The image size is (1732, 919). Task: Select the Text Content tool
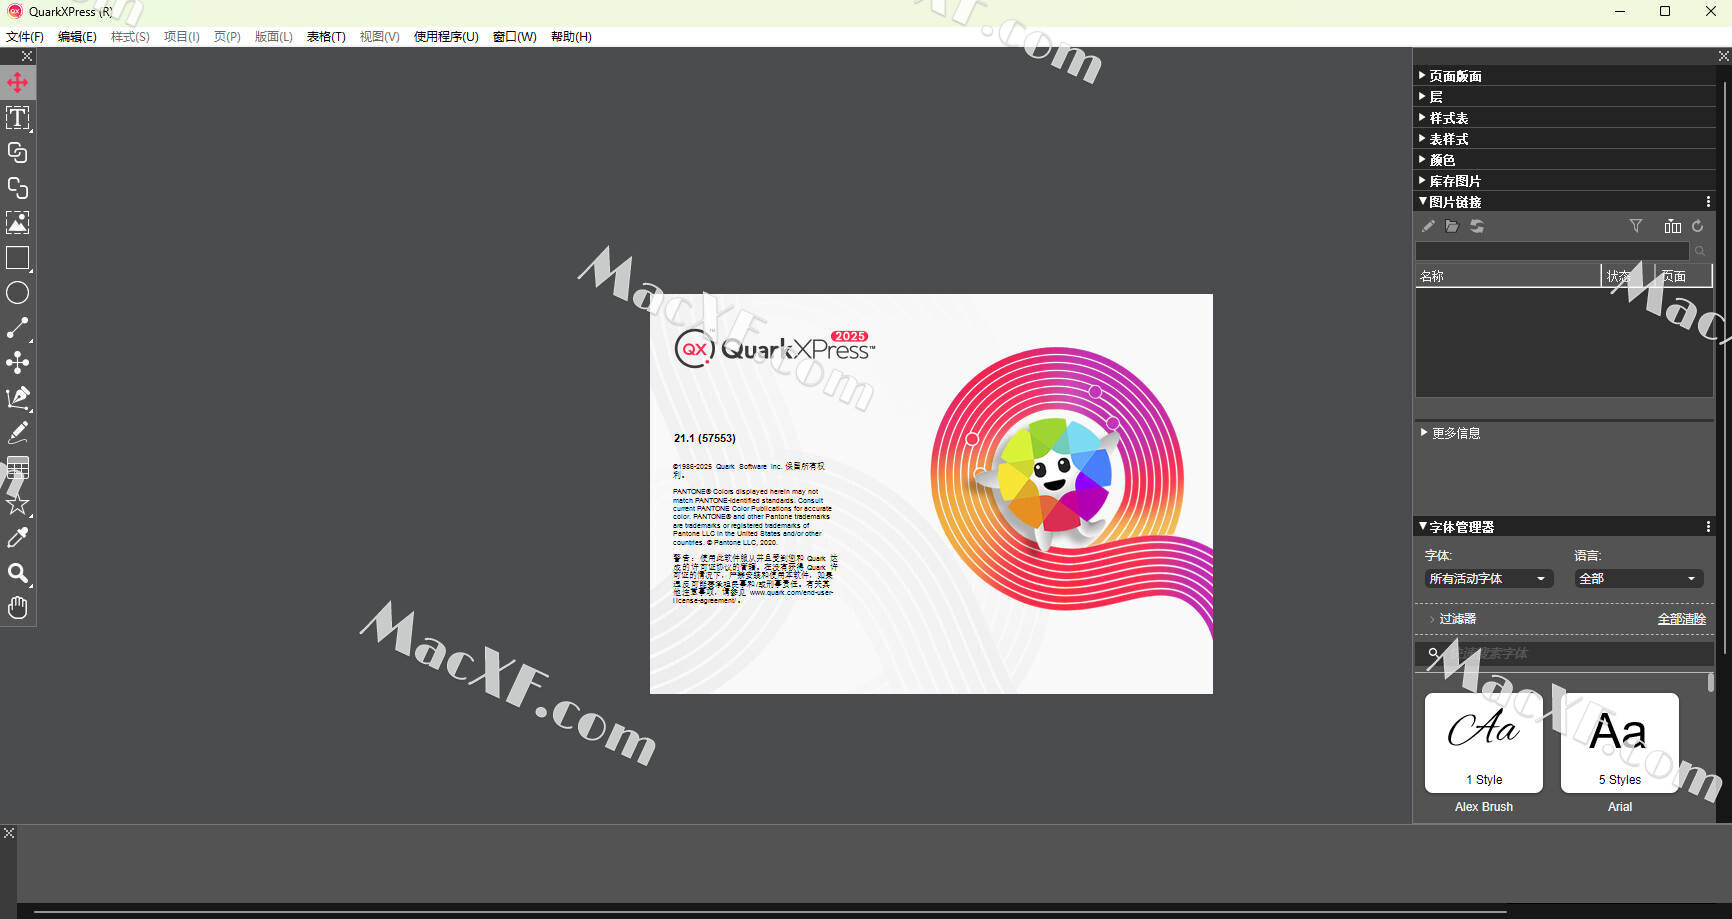pyautogui.click(x=18, y=118)
